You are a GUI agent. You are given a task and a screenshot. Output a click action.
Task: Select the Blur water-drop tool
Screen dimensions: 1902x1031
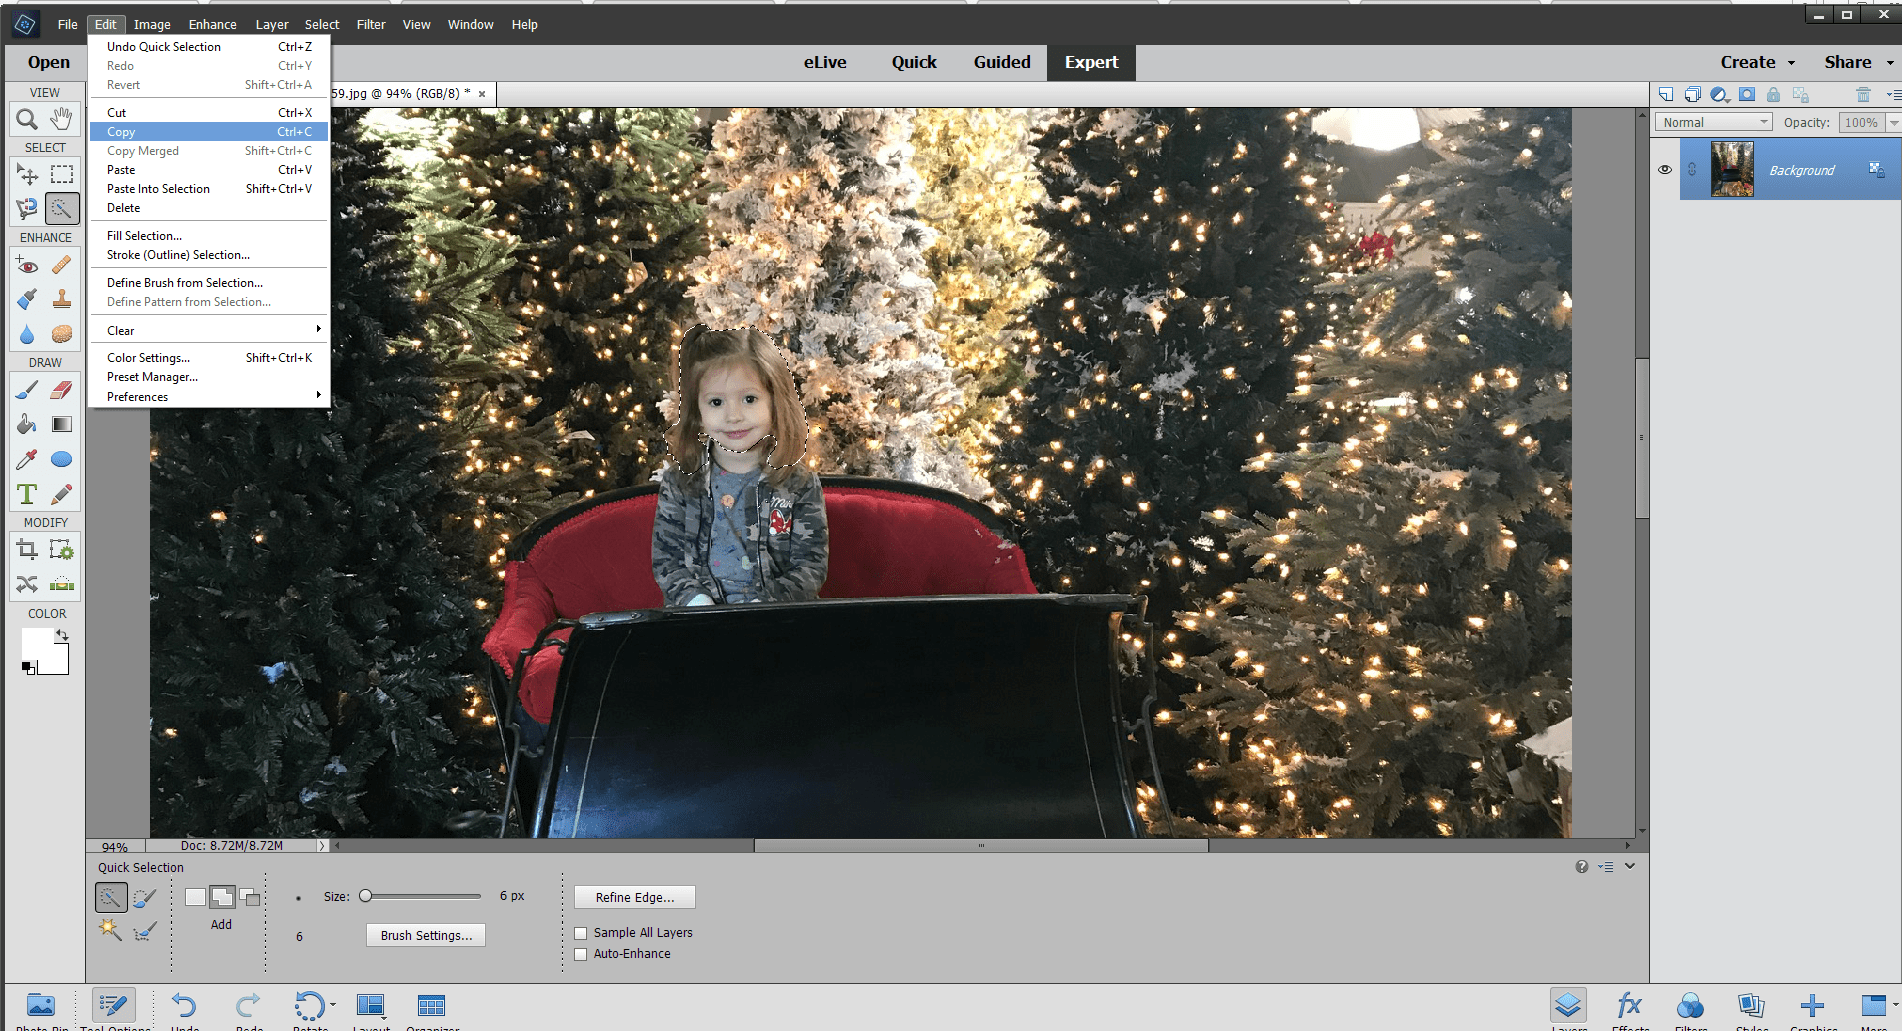click(27, 334)
